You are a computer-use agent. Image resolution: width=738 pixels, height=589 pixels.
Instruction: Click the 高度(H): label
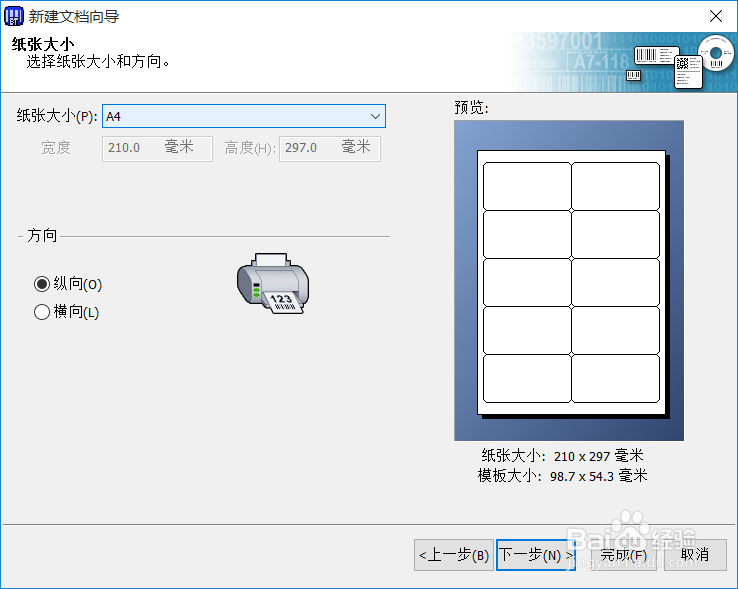pyautogui.click(x=250, y=148)
